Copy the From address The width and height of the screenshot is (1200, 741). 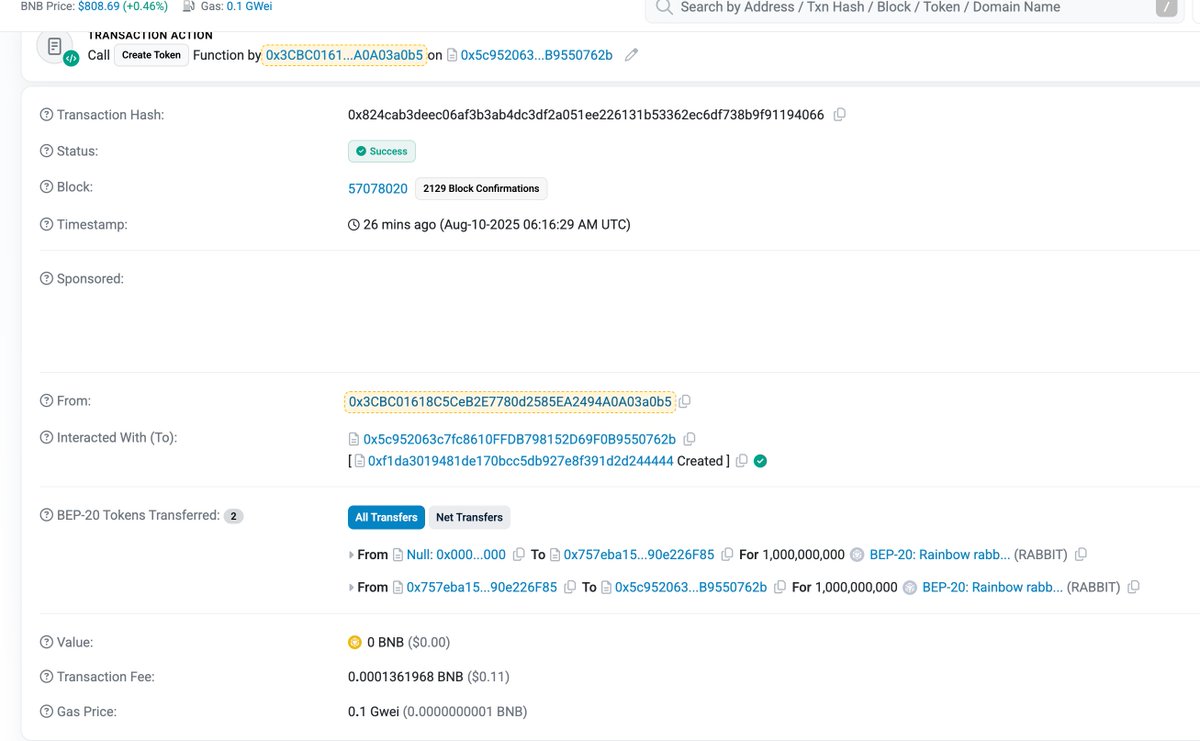[x=685, y=402]
